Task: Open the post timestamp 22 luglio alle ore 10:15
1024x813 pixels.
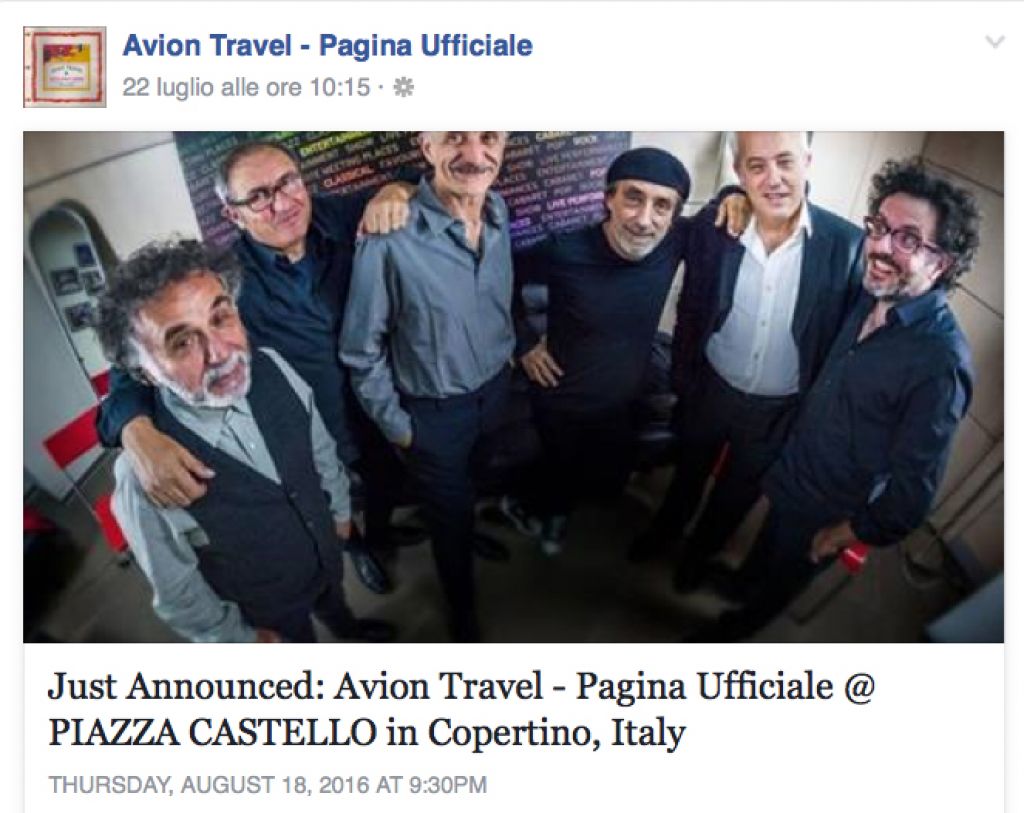Action: [246, 87]
